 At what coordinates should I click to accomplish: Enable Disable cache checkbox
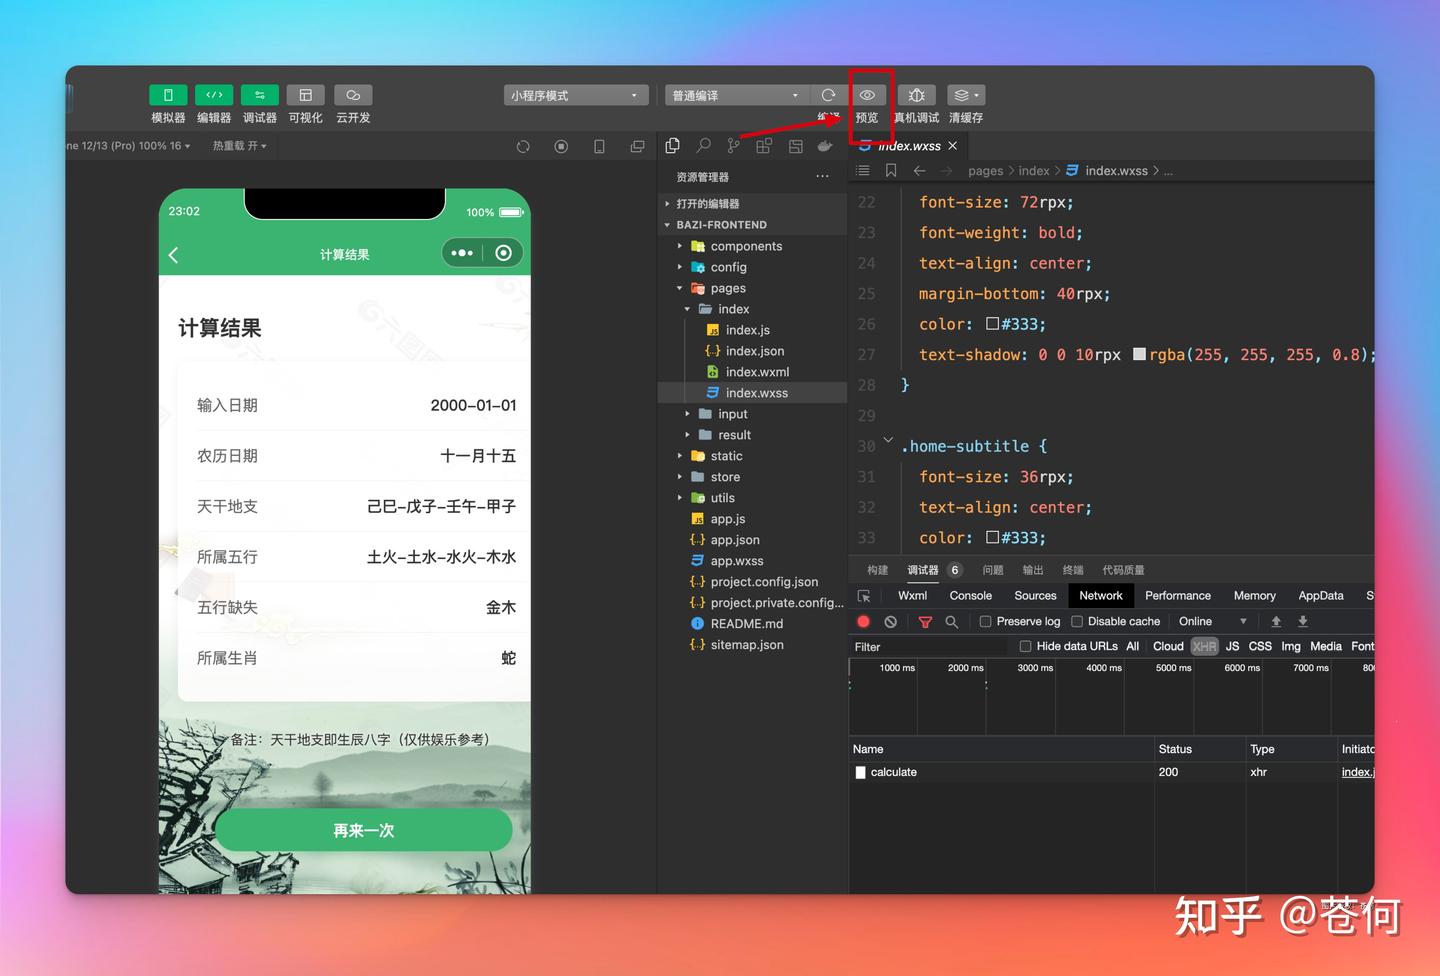coord(1077,622)
